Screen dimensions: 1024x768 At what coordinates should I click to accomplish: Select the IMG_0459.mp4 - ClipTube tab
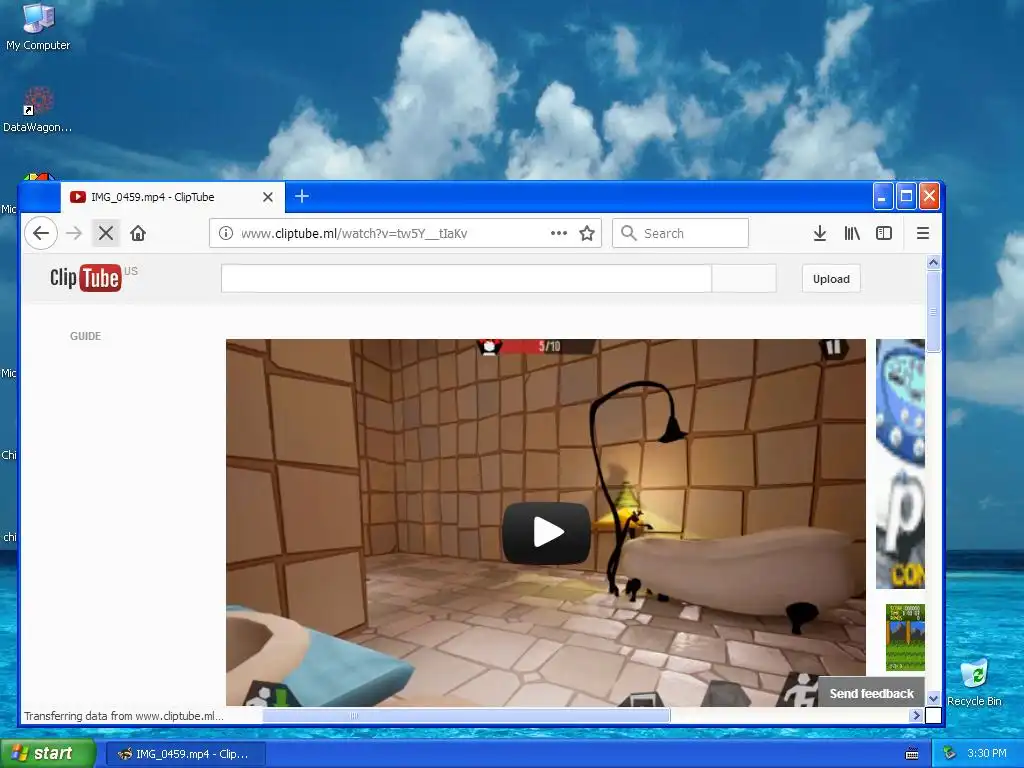(x=172, y=197)
